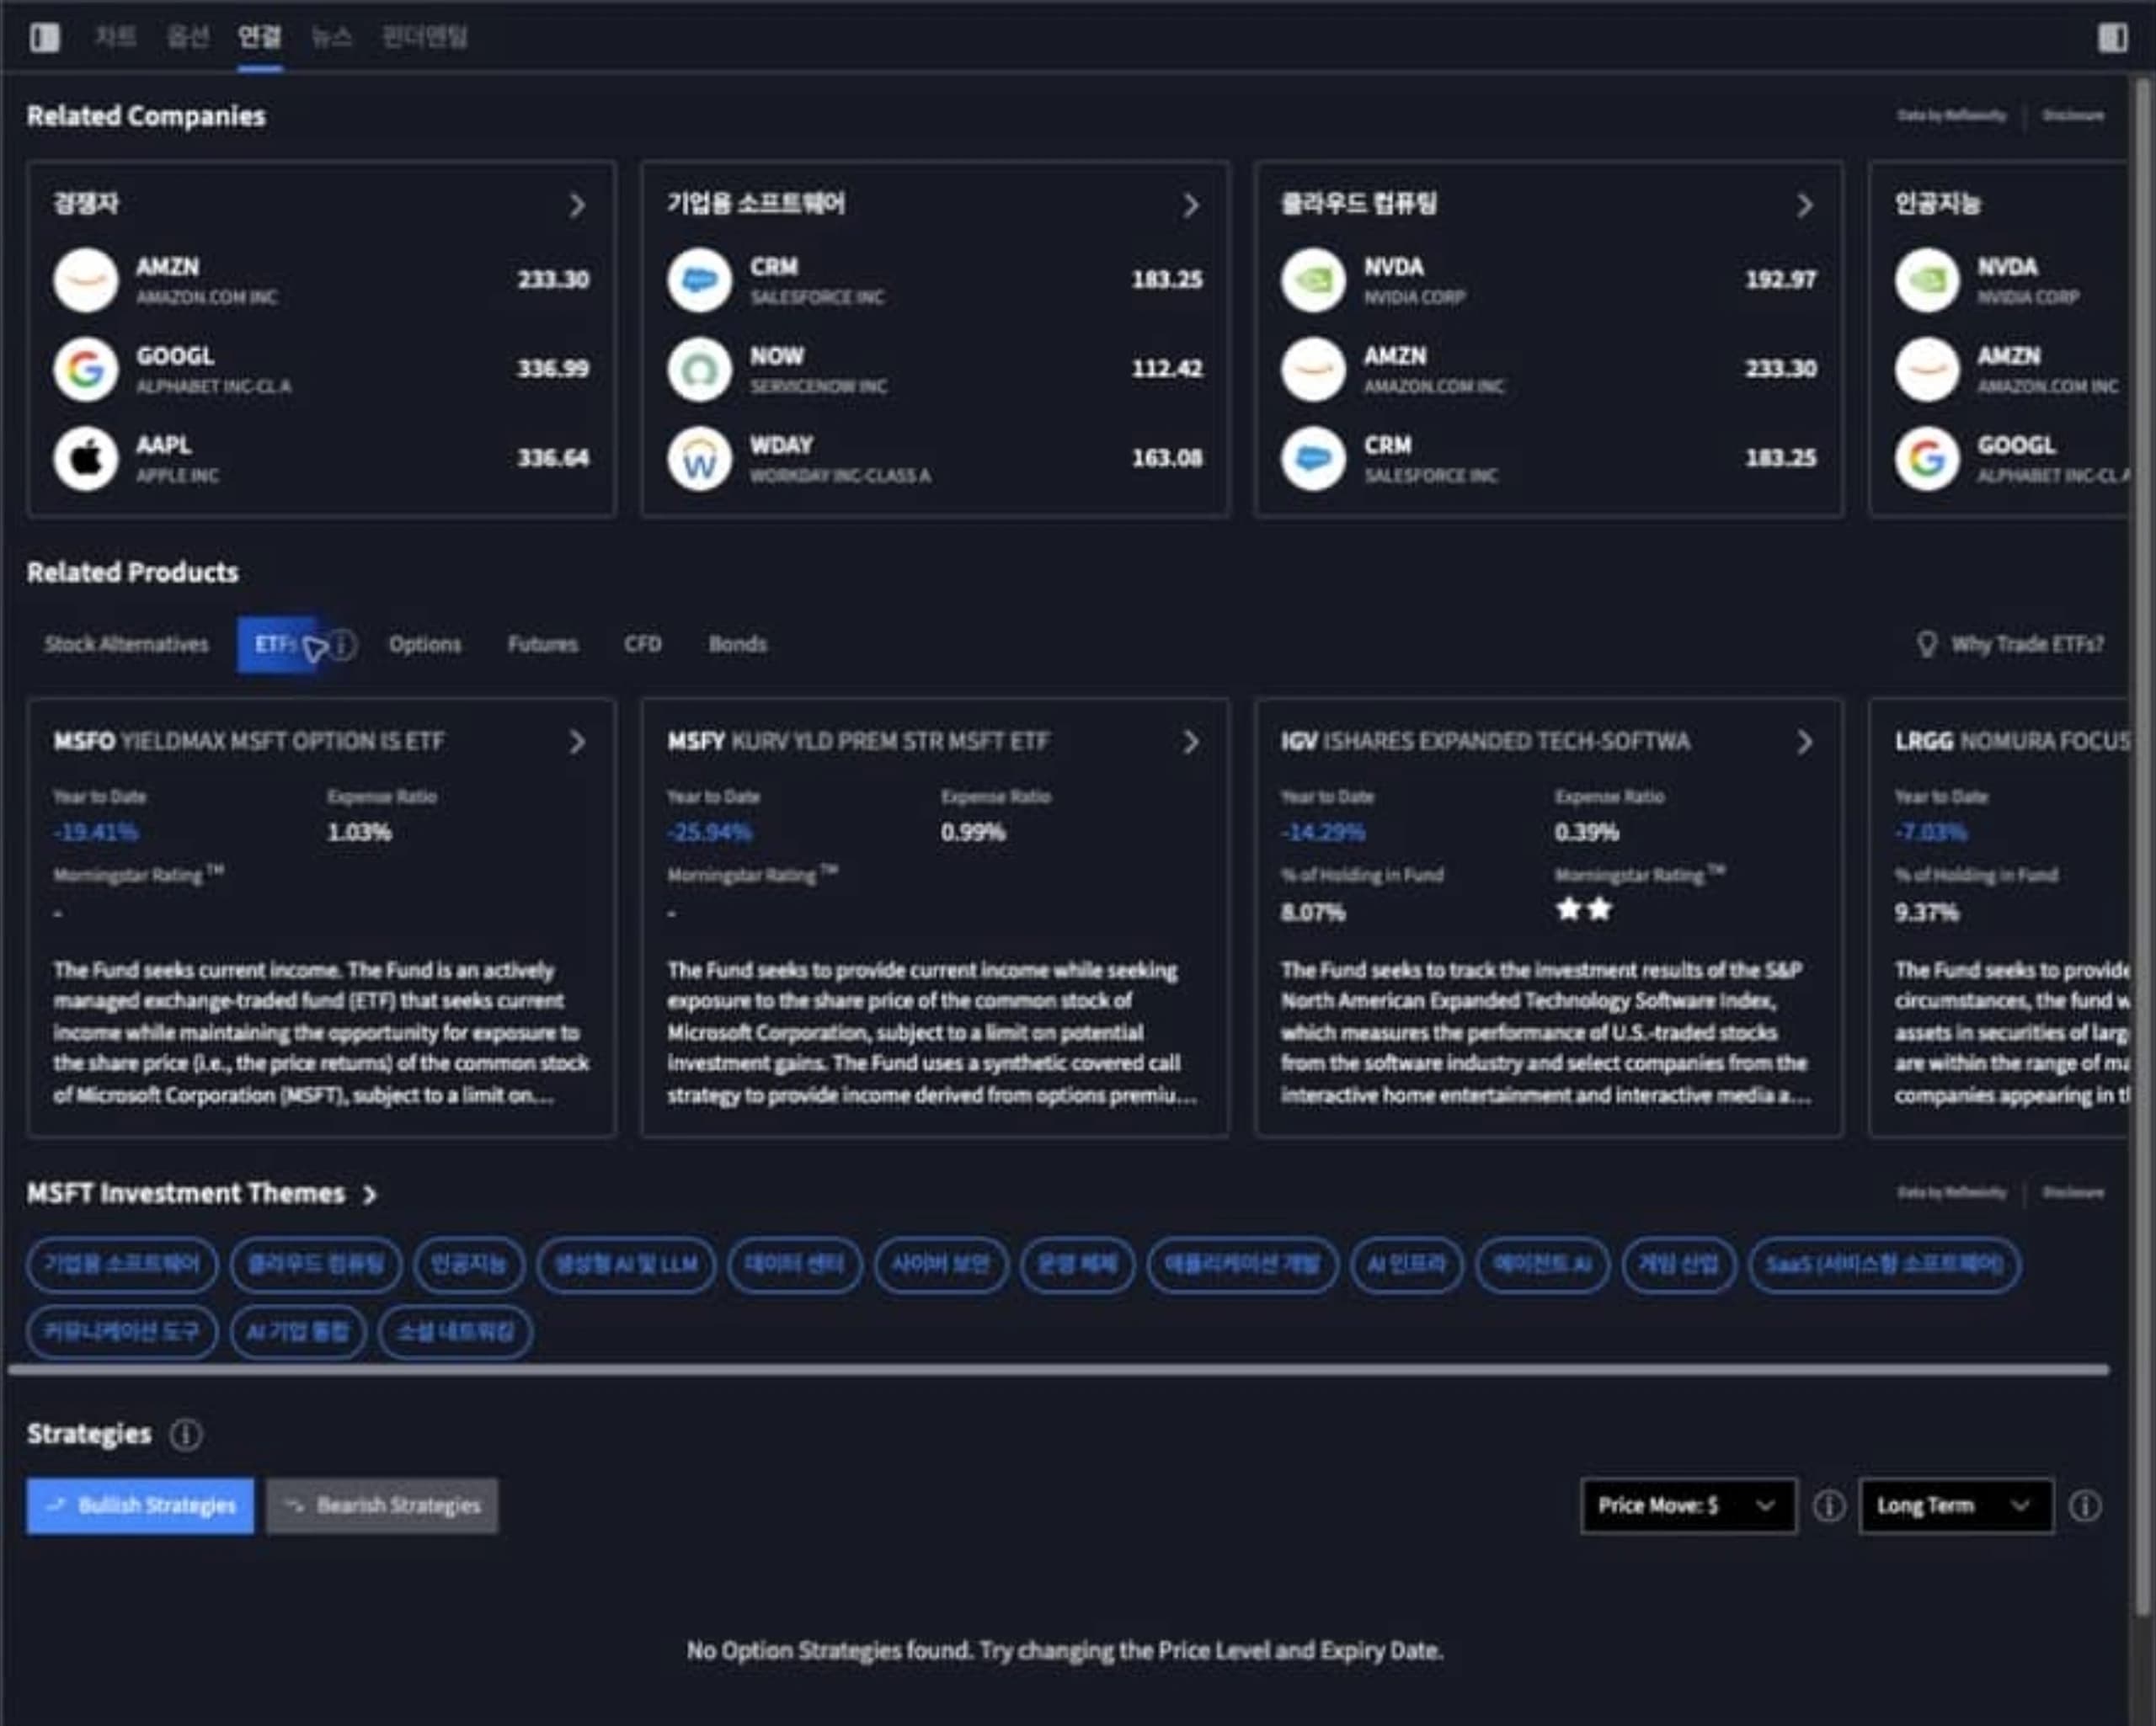Viewport: 2156px width, 1726px height.
Task: Expand the 클라우드 컴퓨팅 card chevron
Action: [1805, 206]
